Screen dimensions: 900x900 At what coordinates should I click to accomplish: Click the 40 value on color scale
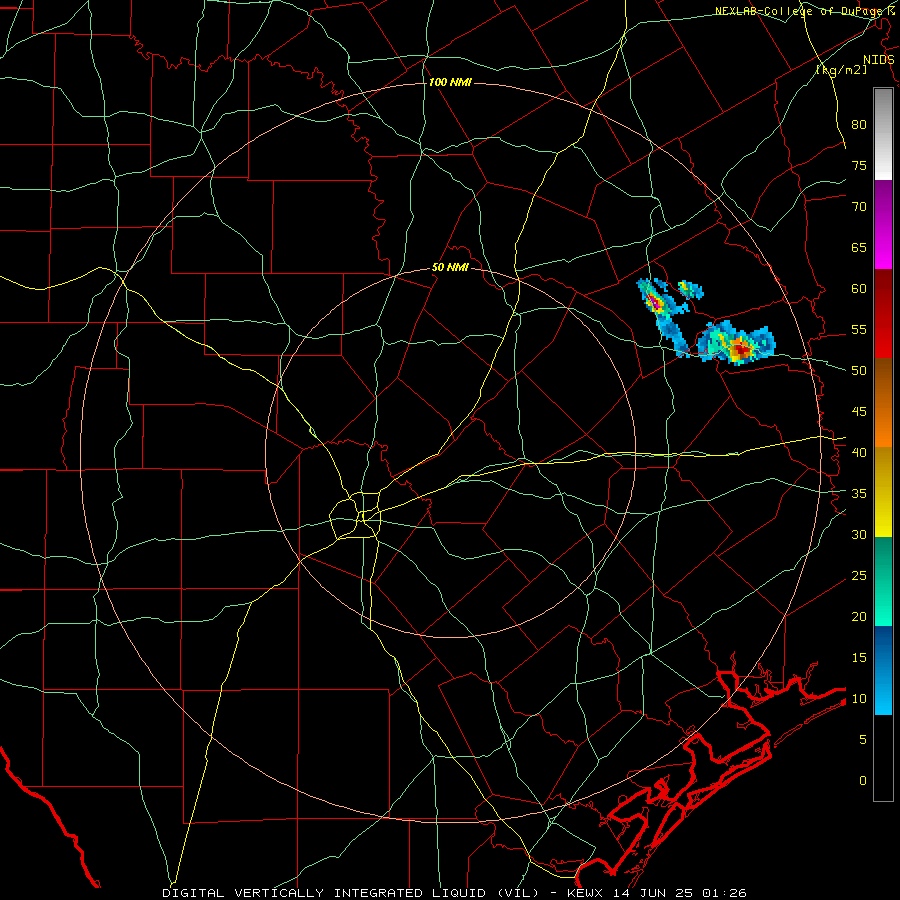pyautogui.click(x=859, y=452)
